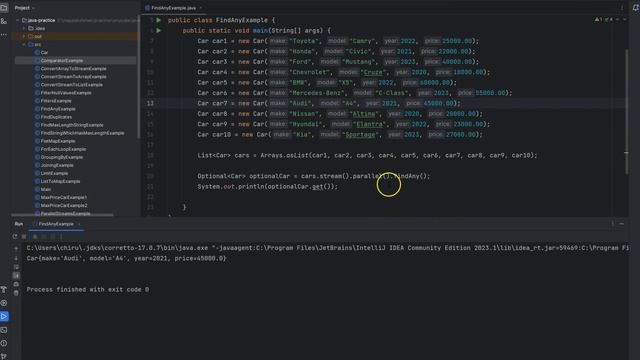Viewport: 640px width, 360px height.
Task: Close the FindAnyExample.java editor tab
Action: 201,8
